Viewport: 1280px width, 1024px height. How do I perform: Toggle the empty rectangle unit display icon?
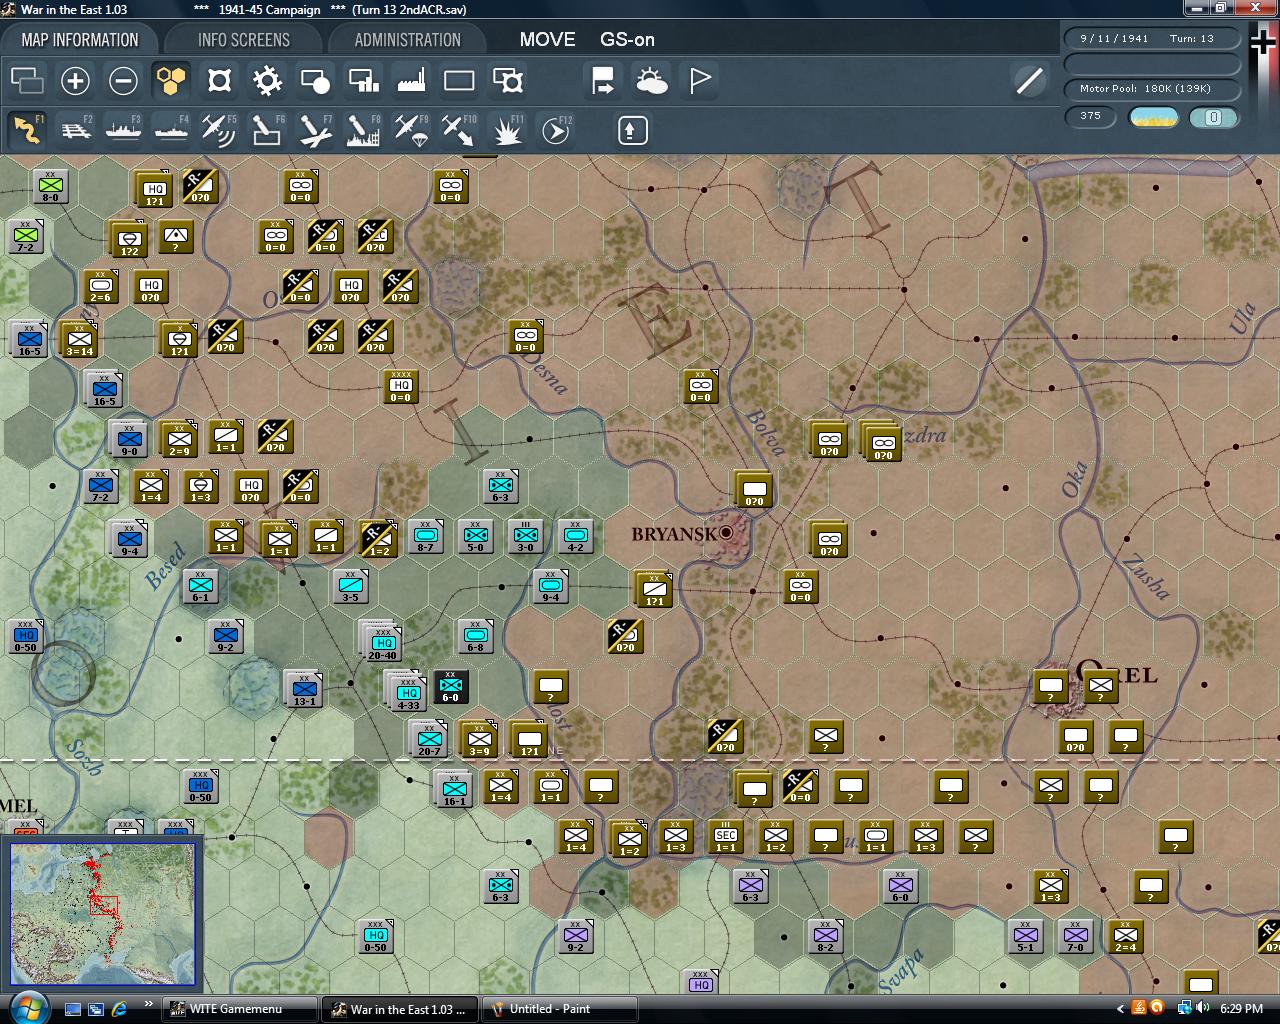(459, 80)
